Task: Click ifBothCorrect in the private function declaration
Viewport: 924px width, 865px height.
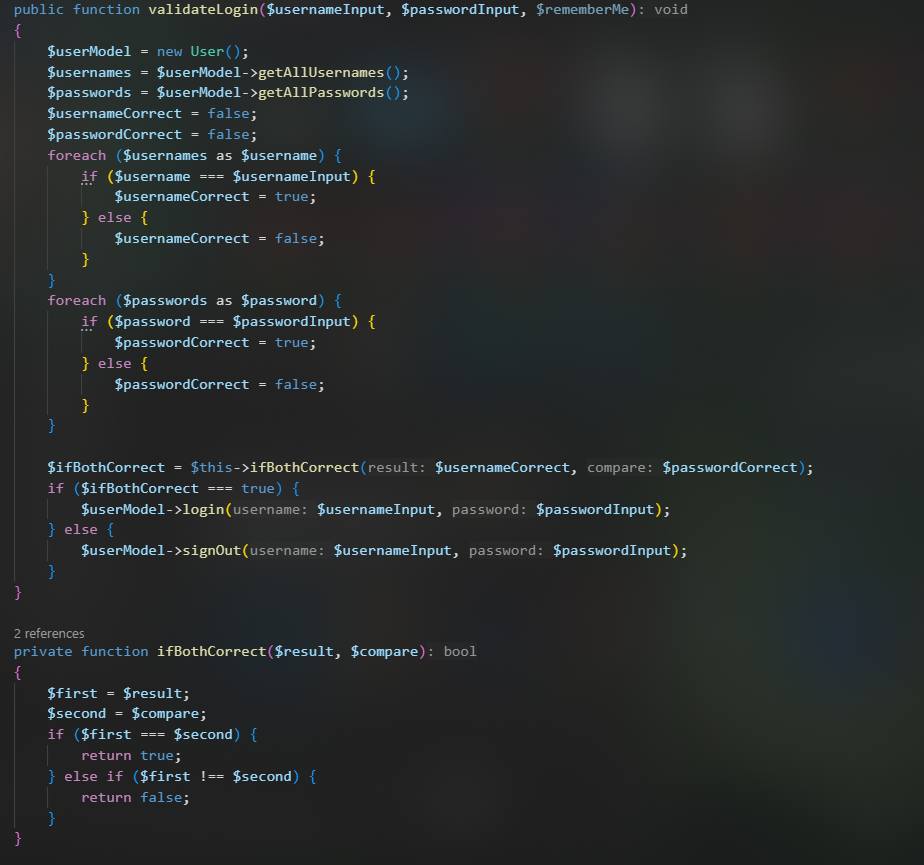Action: point(211,651)
